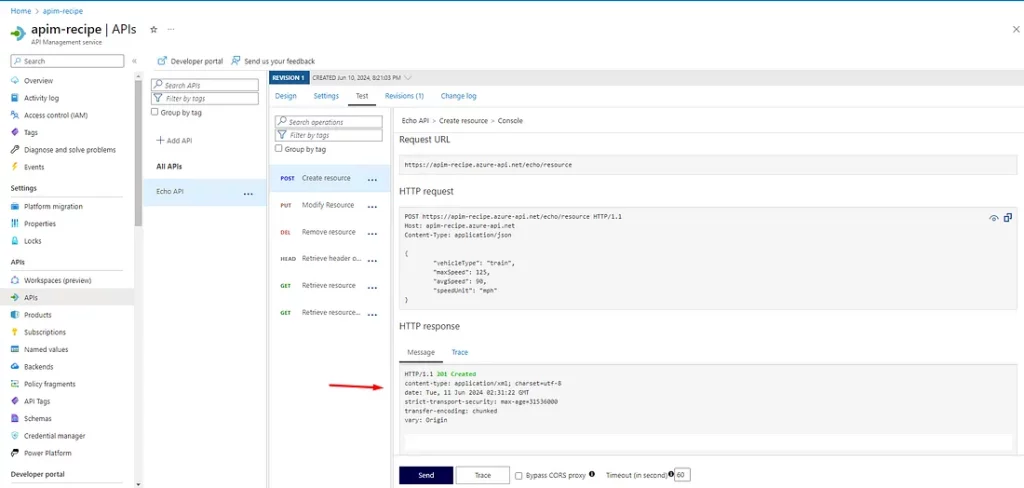Show the response Message tab

pyautogui.click(x=421, y=353)
